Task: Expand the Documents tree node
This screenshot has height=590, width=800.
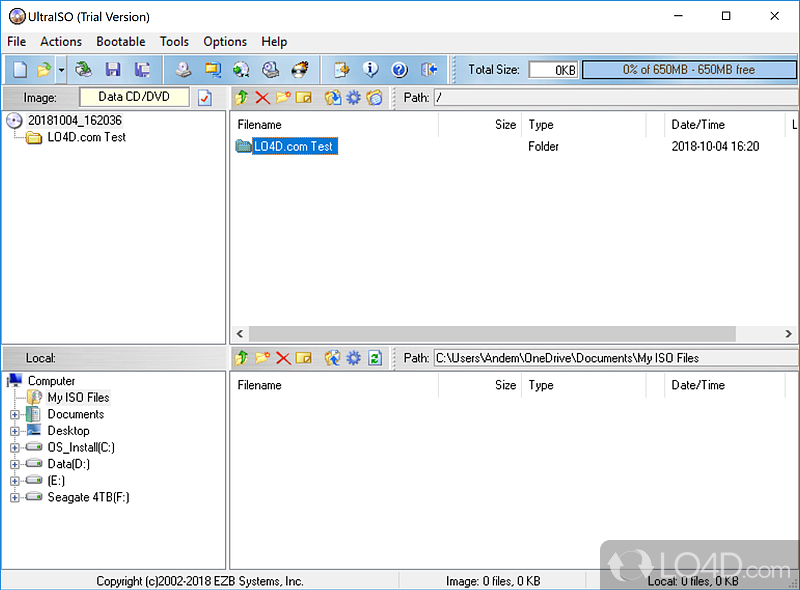Action: click(15, 414)
